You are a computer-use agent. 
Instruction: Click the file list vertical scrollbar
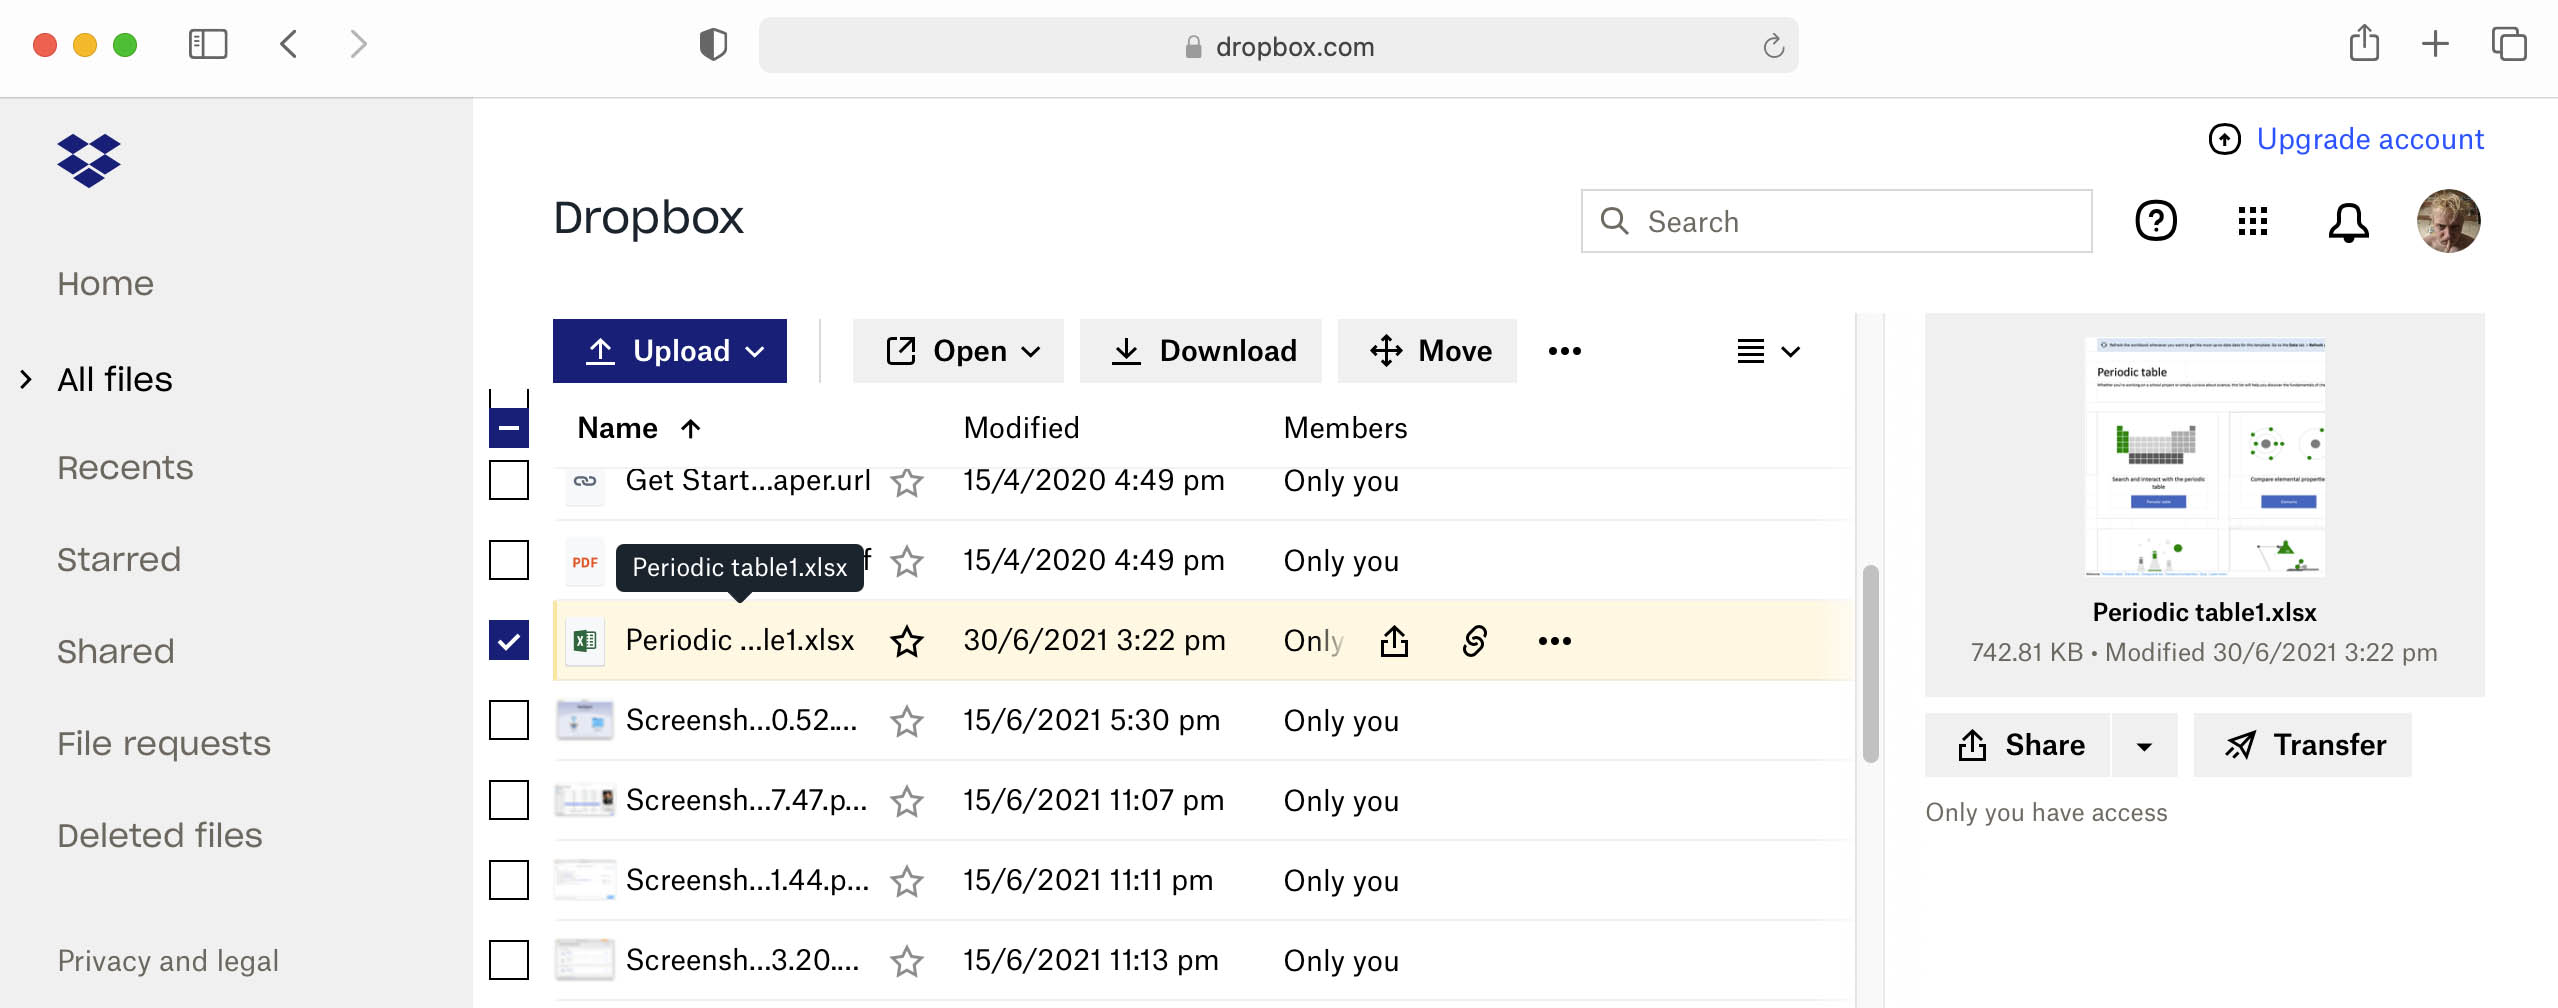1870,664
